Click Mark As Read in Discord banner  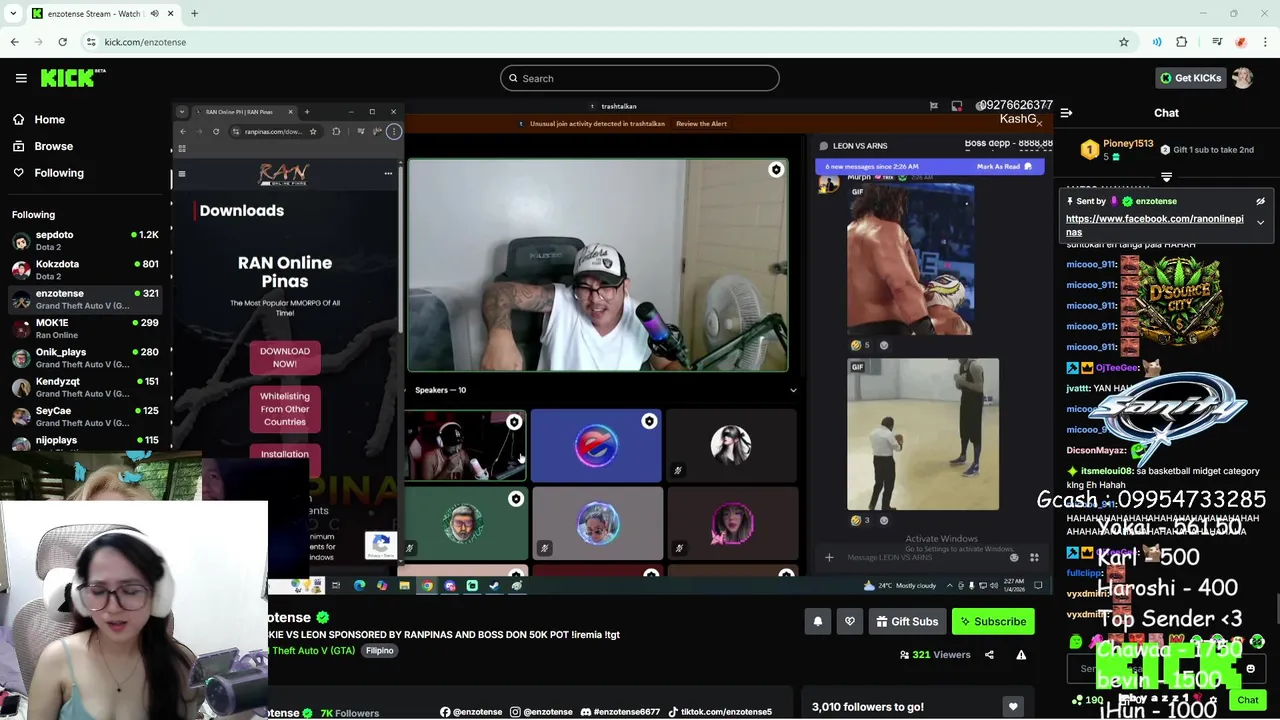[1004, 167]
